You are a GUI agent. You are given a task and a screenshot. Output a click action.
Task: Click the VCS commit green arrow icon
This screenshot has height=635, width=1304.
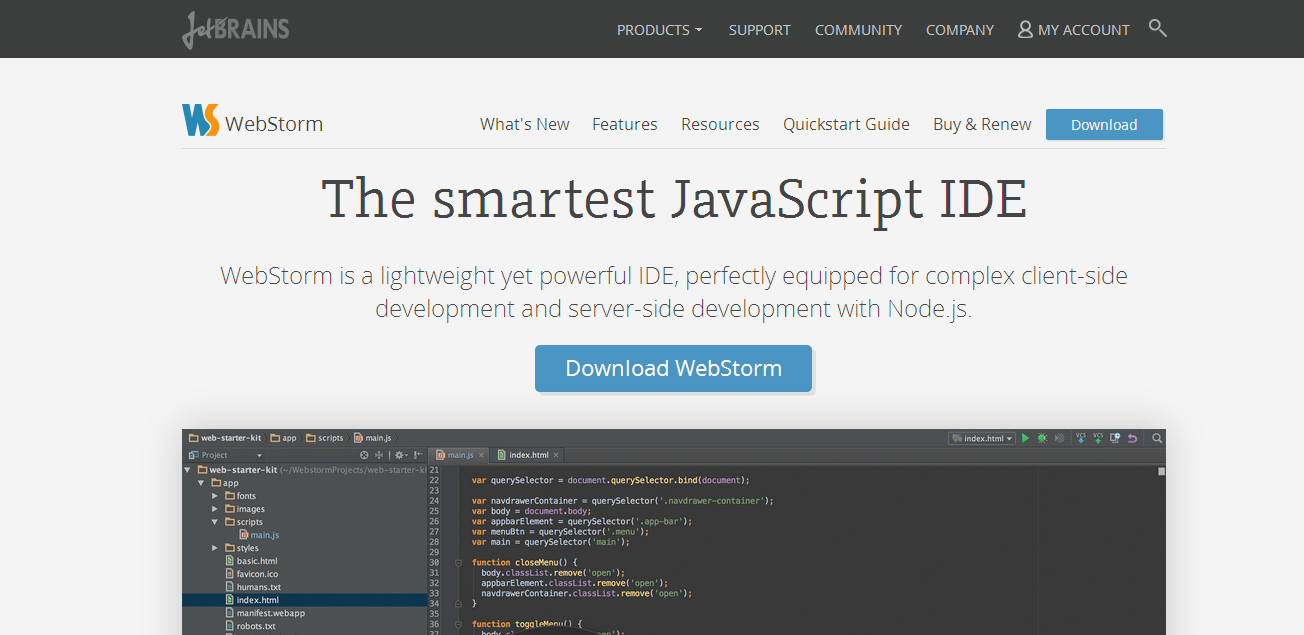pos(1098,438)
